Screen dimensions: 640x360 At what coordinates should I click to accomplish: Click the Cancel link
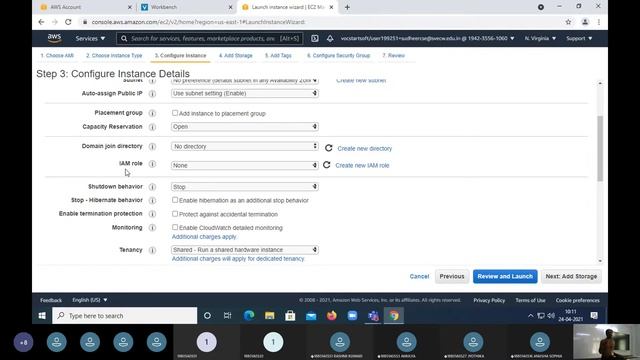tap(419, 276)
